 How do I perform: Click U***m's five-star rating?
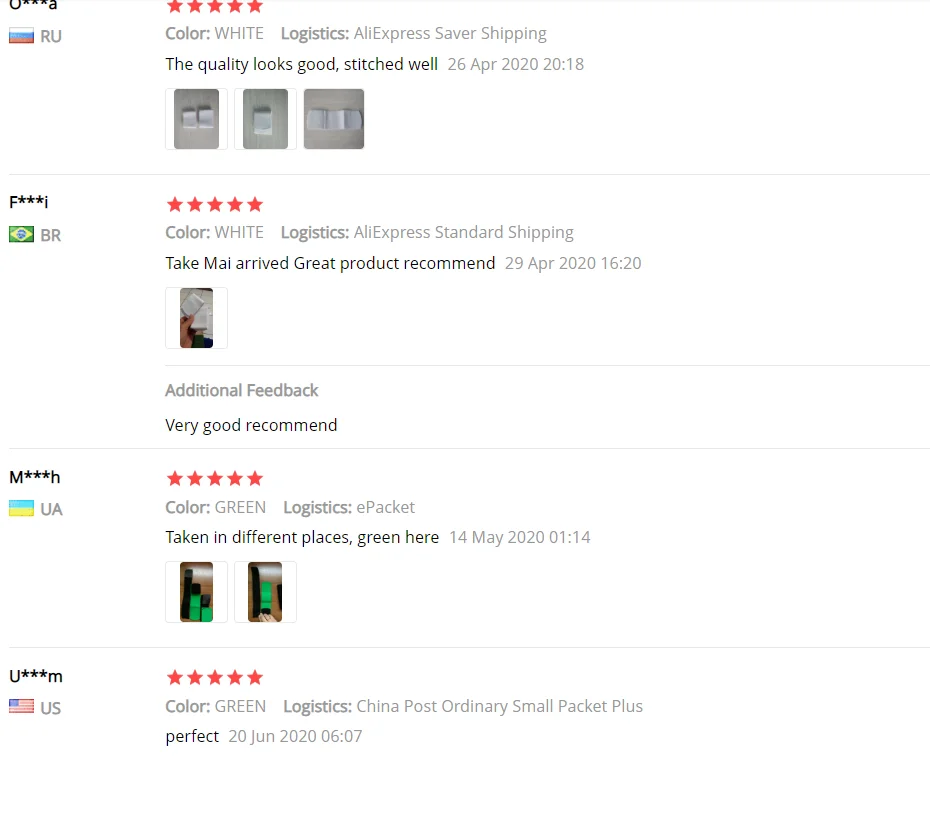[215, 677]
